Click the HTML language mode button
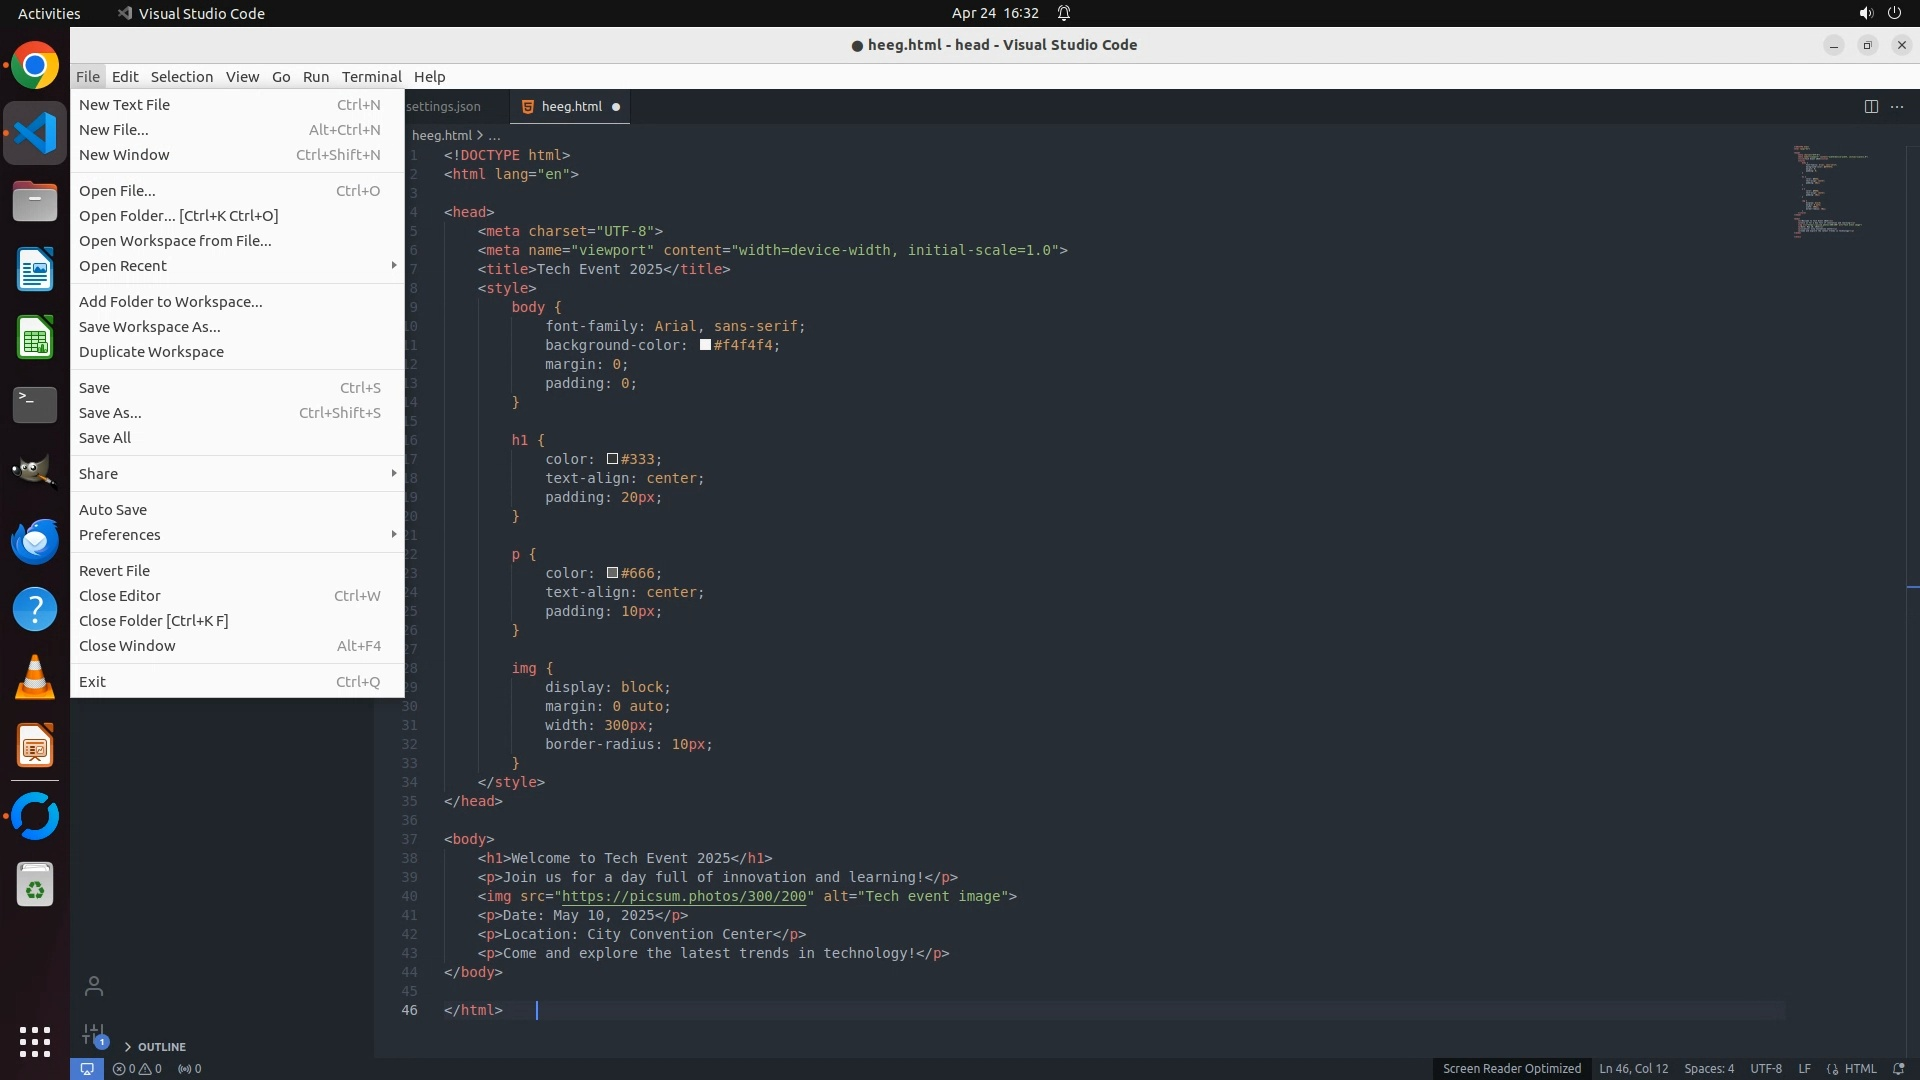The image size is (1920, 1080). point(1859,1068)
